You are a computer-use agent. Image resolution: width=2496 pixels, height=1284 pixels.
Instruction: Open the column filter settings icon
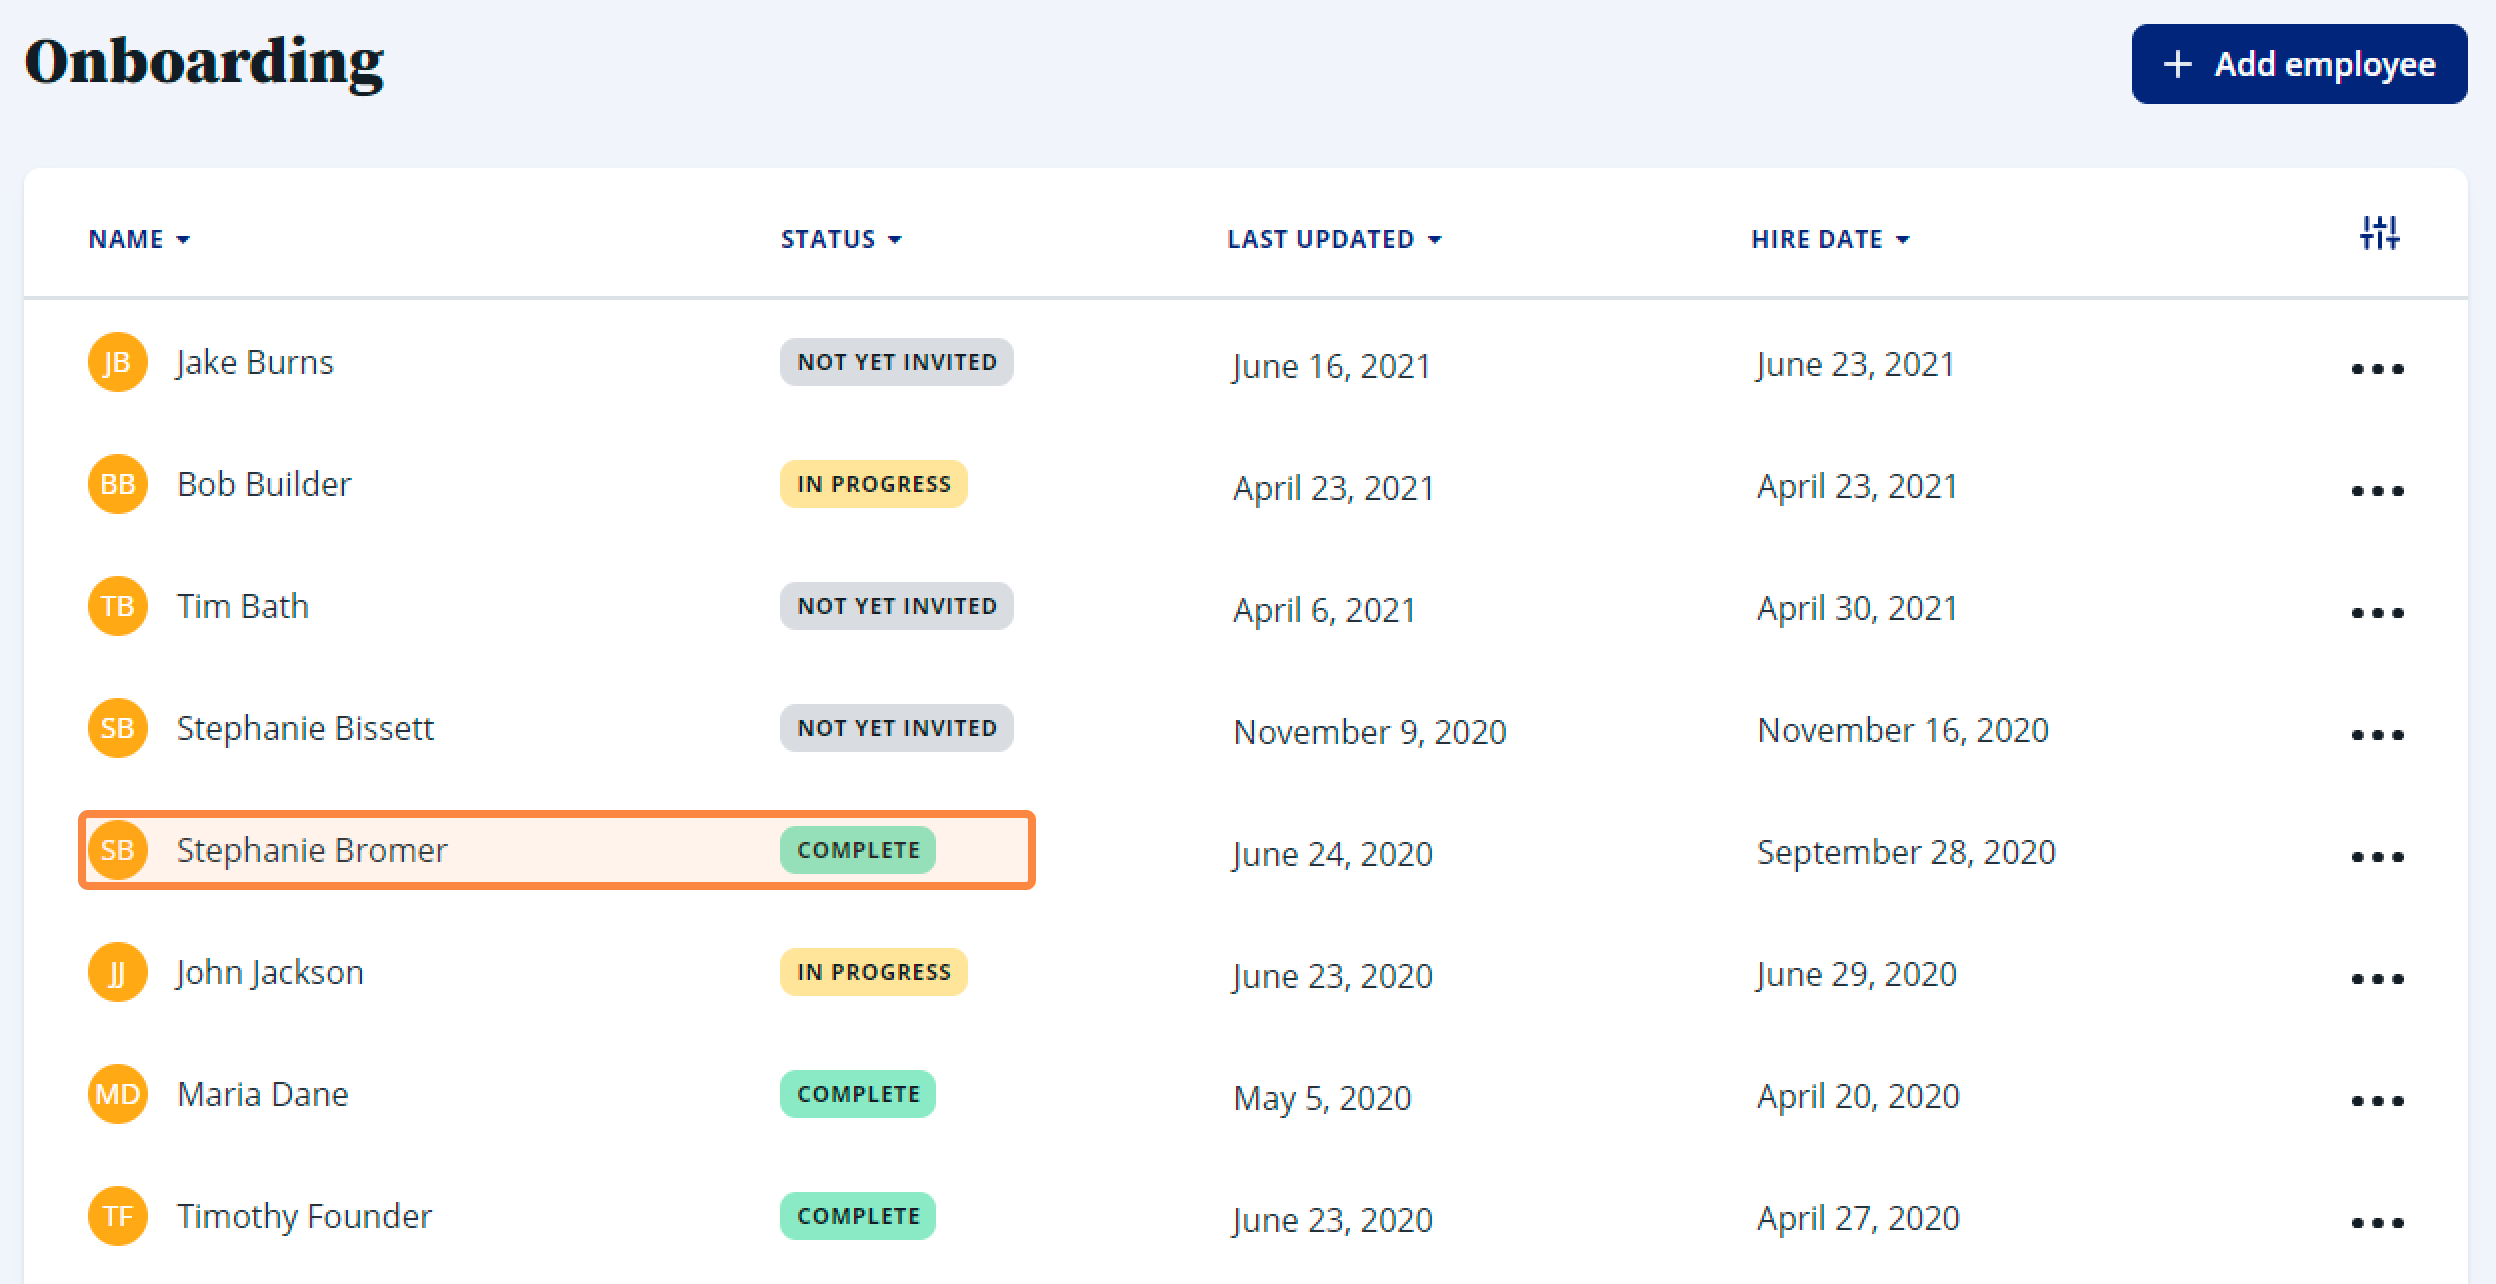tap(2379, 233)
